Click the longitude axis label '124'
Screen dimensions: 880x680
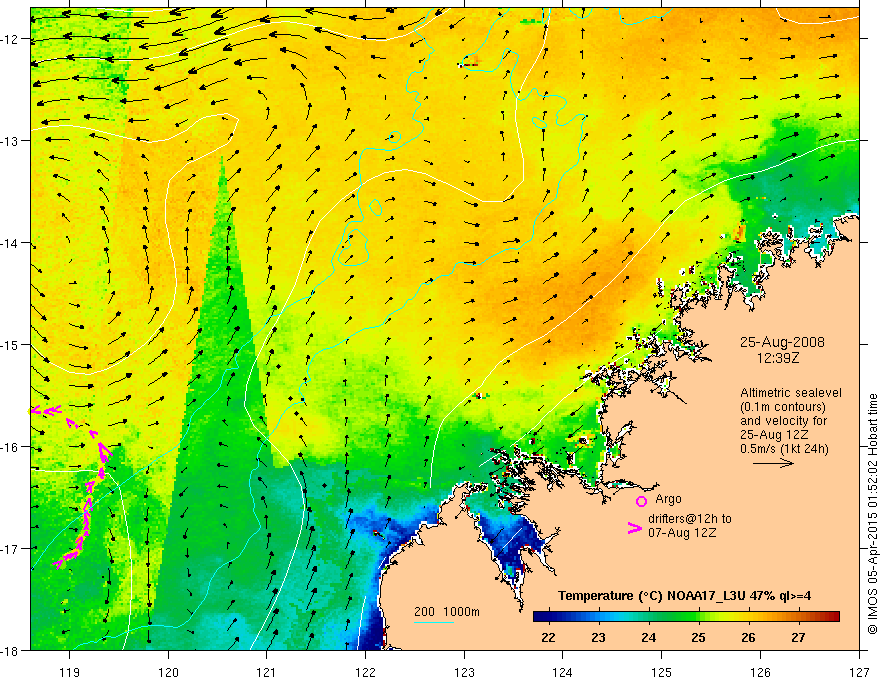(x=563, y=672)
